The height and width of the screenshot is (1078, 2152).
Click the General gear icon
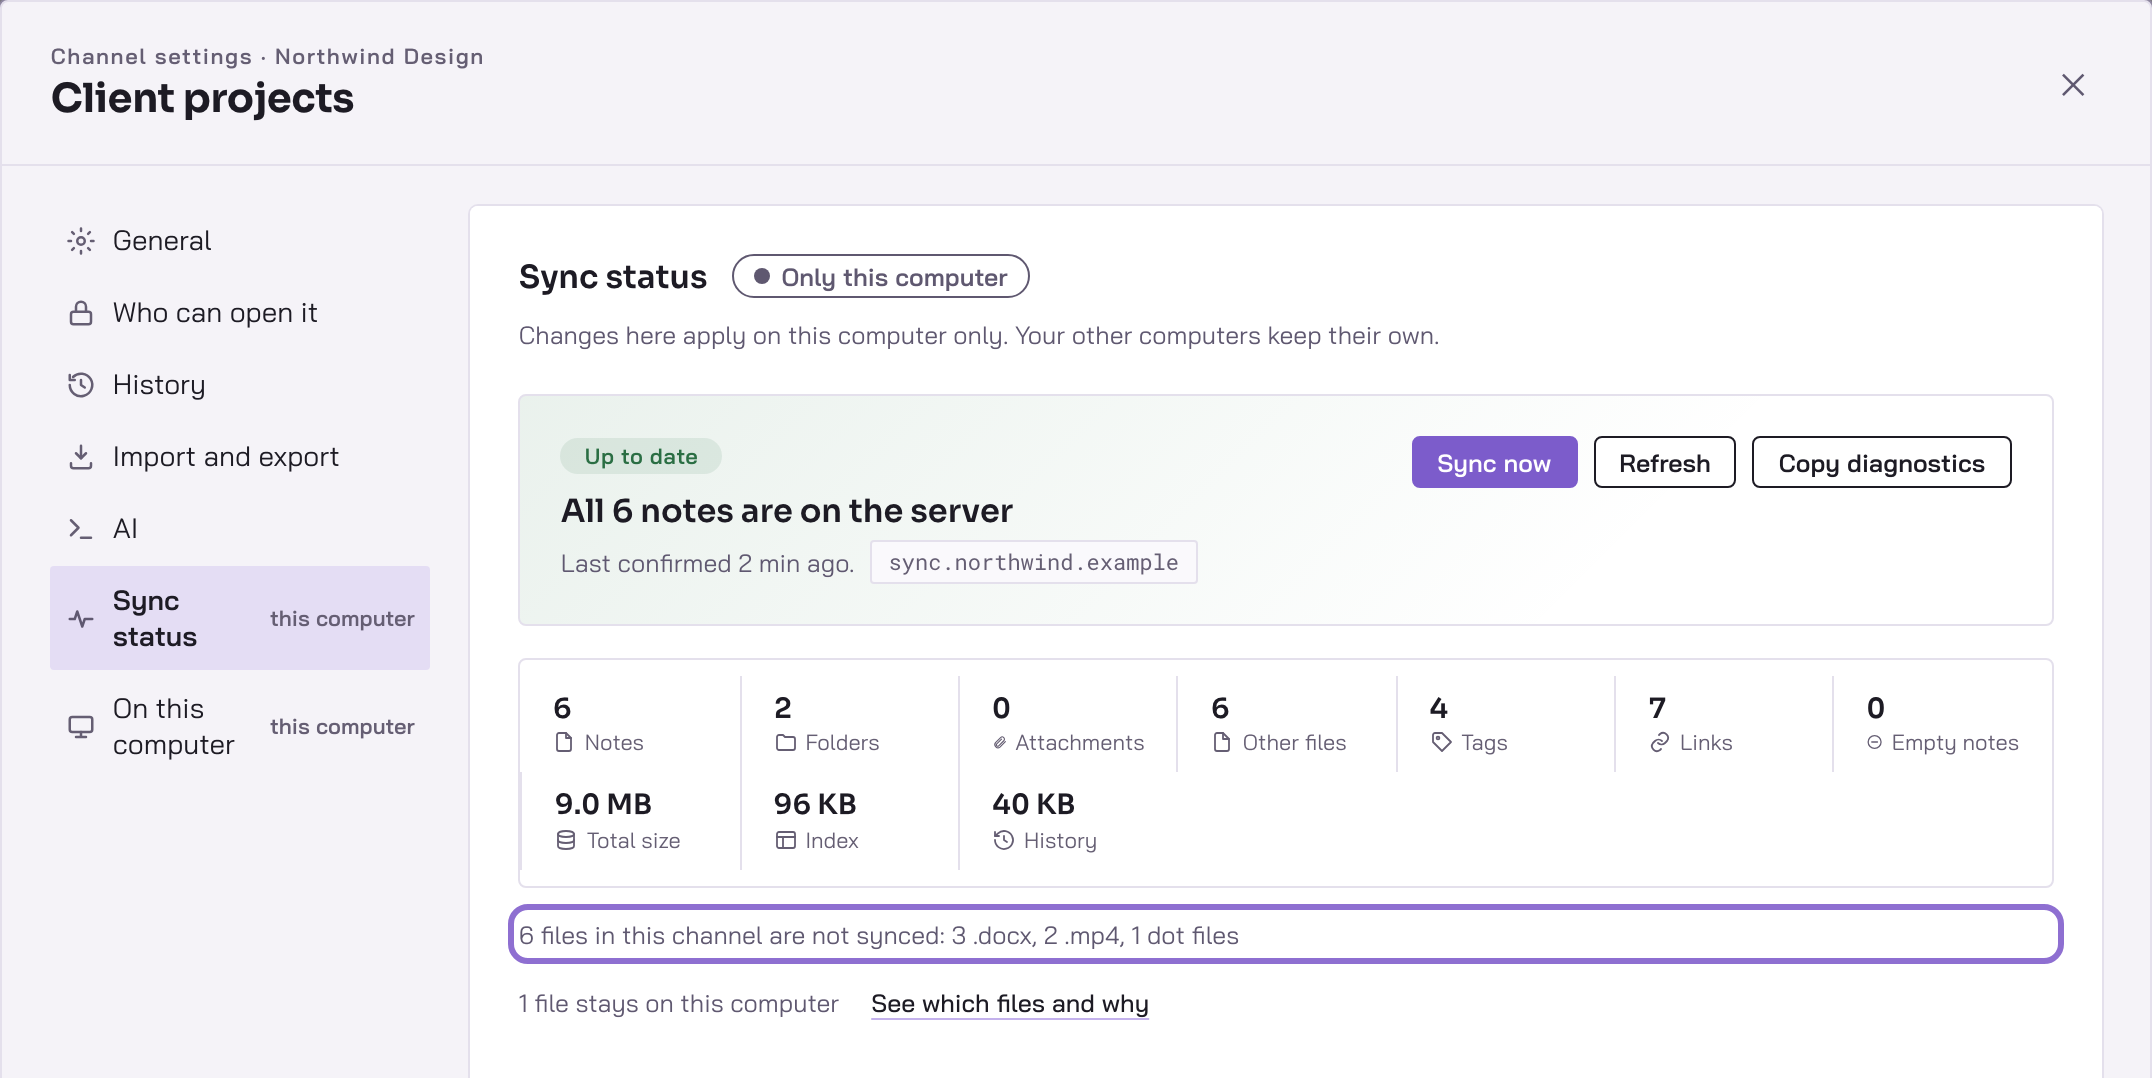[x=81, y=241]
